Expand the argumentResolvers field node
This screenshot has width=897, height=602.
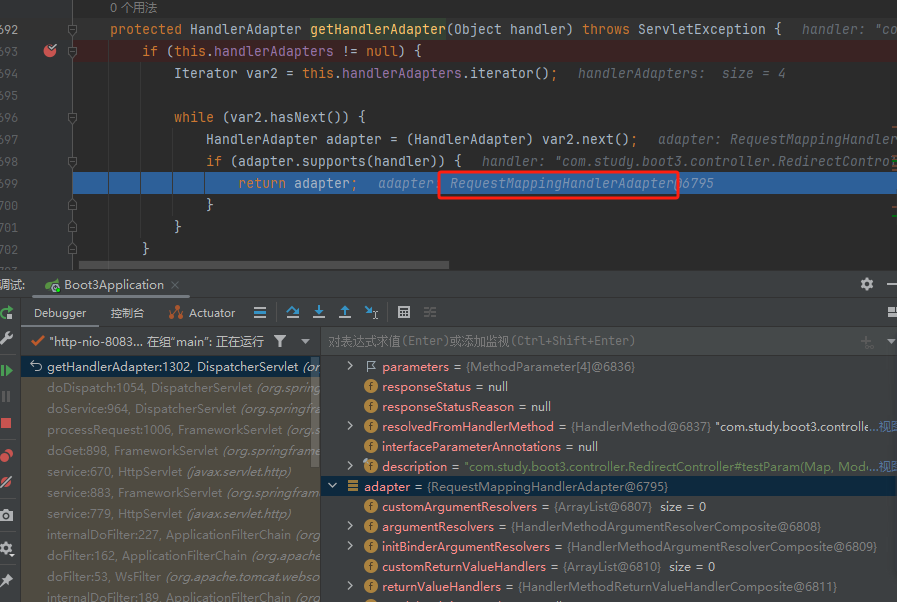point(350,526)
